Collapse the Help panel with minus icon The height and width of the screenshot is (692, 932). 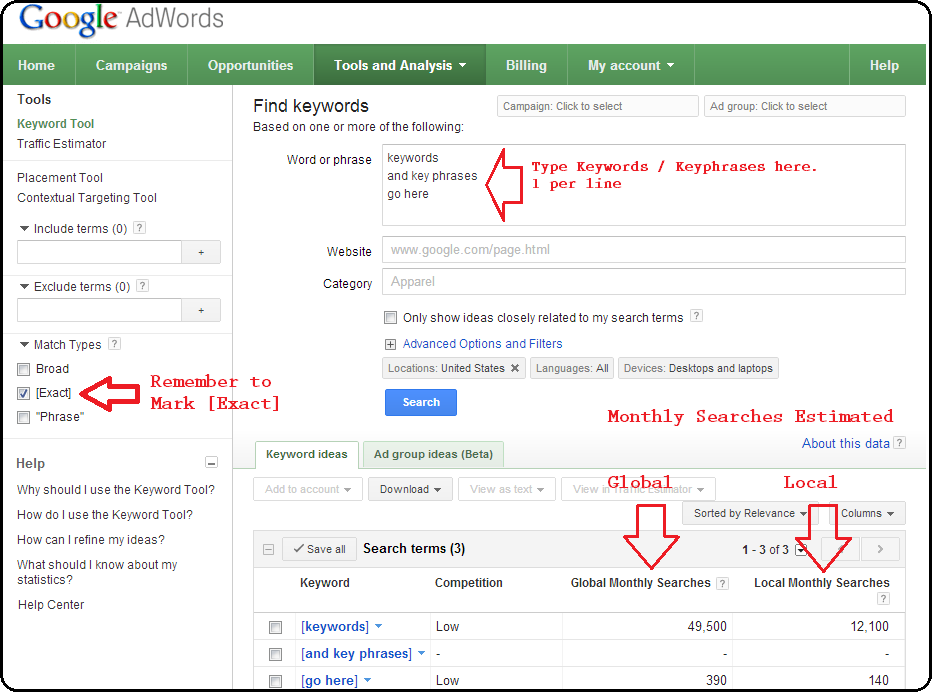pos(211,463)
